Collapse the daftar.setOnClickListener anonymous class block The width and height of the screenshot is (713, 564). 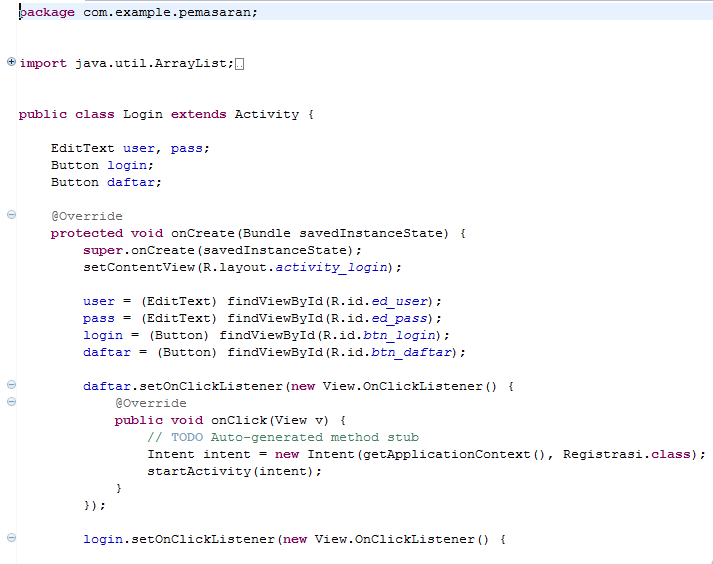11,384
